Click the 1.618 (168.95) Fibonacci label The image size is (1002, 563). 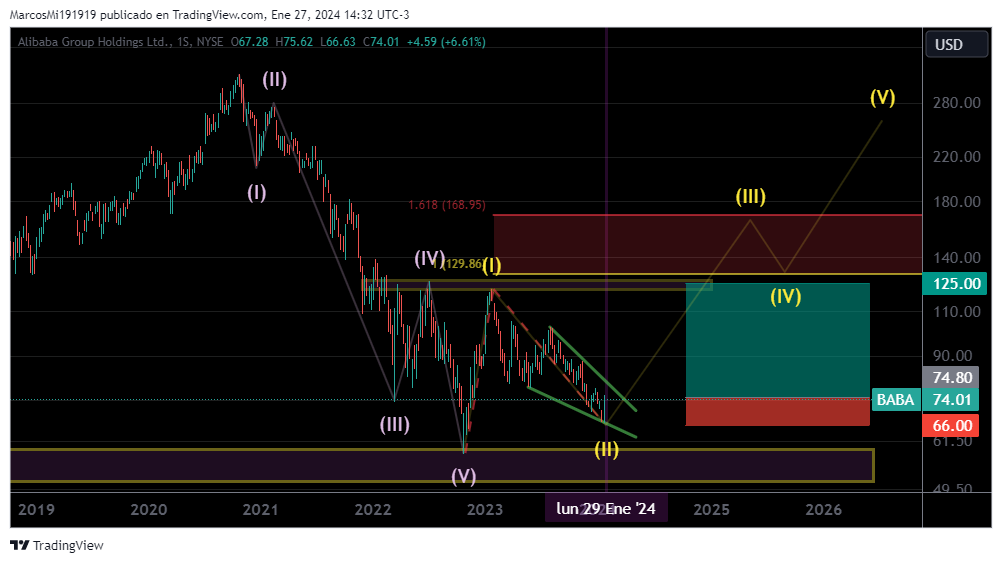447,205
